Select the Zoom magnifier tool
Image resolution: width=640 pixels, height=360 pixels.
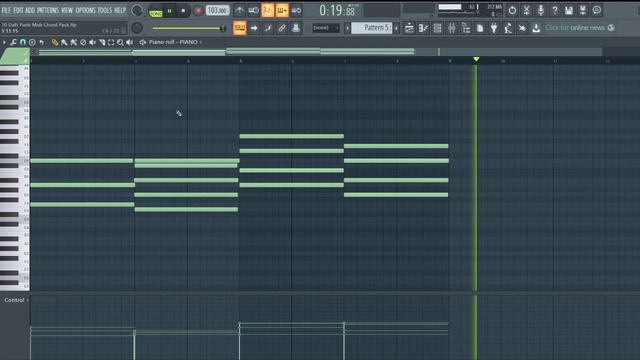120,42
